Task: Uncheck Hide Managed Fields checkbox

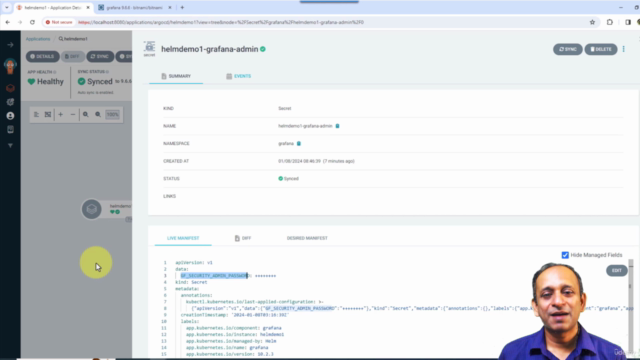Action: point(565,255)
